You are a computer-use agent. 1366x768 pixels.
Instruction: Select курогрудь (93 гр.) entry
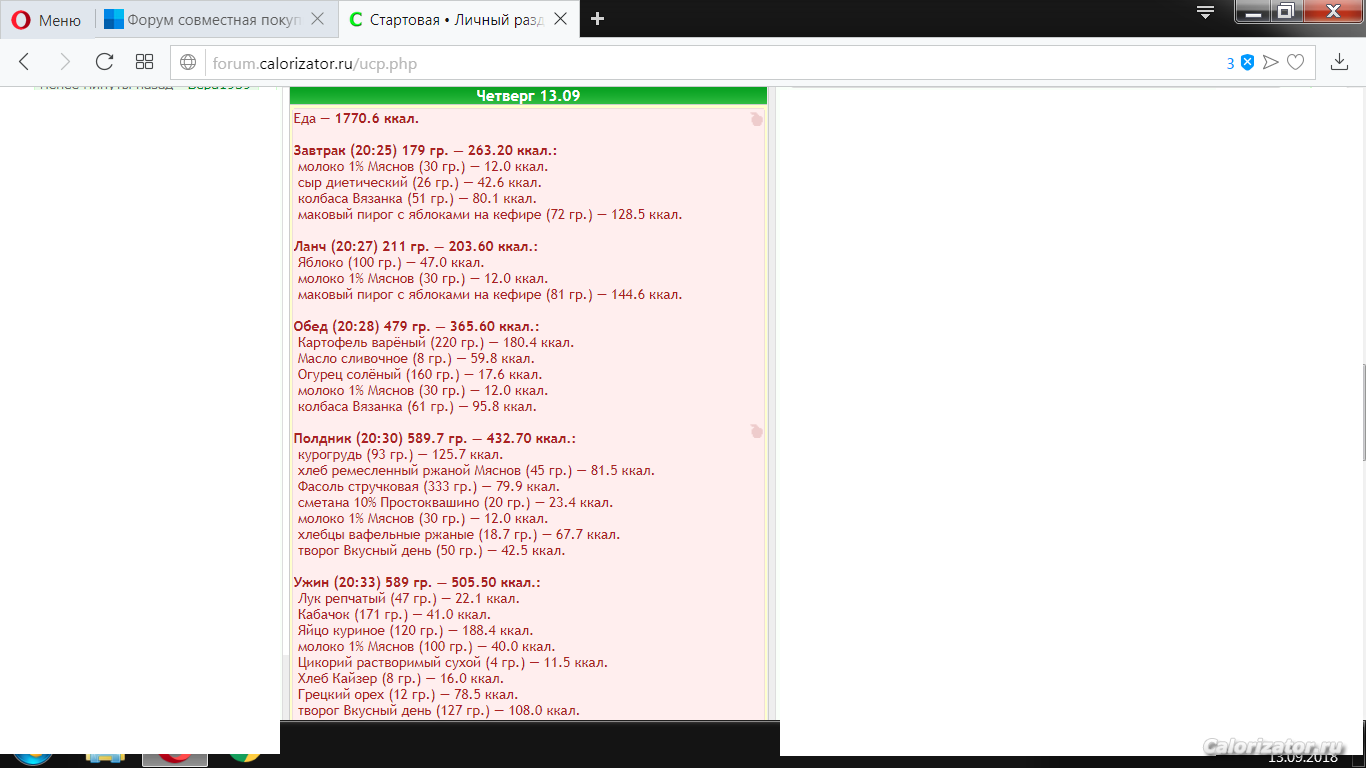400,455
